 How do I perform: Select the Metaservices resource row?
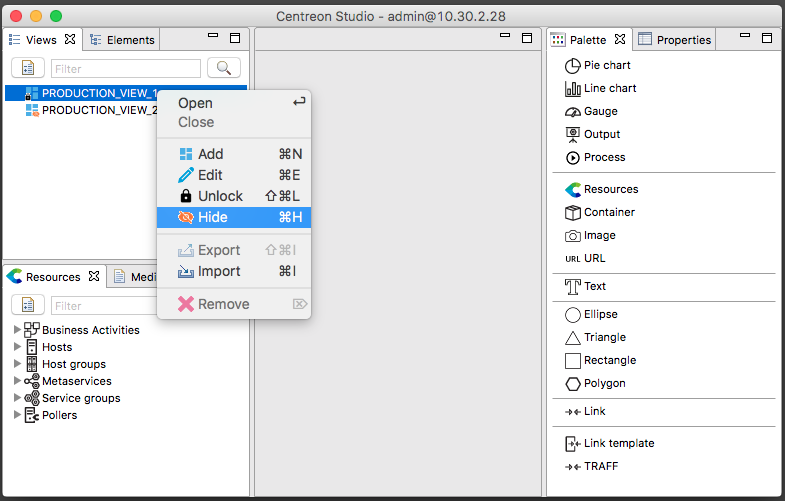(68, 381)
